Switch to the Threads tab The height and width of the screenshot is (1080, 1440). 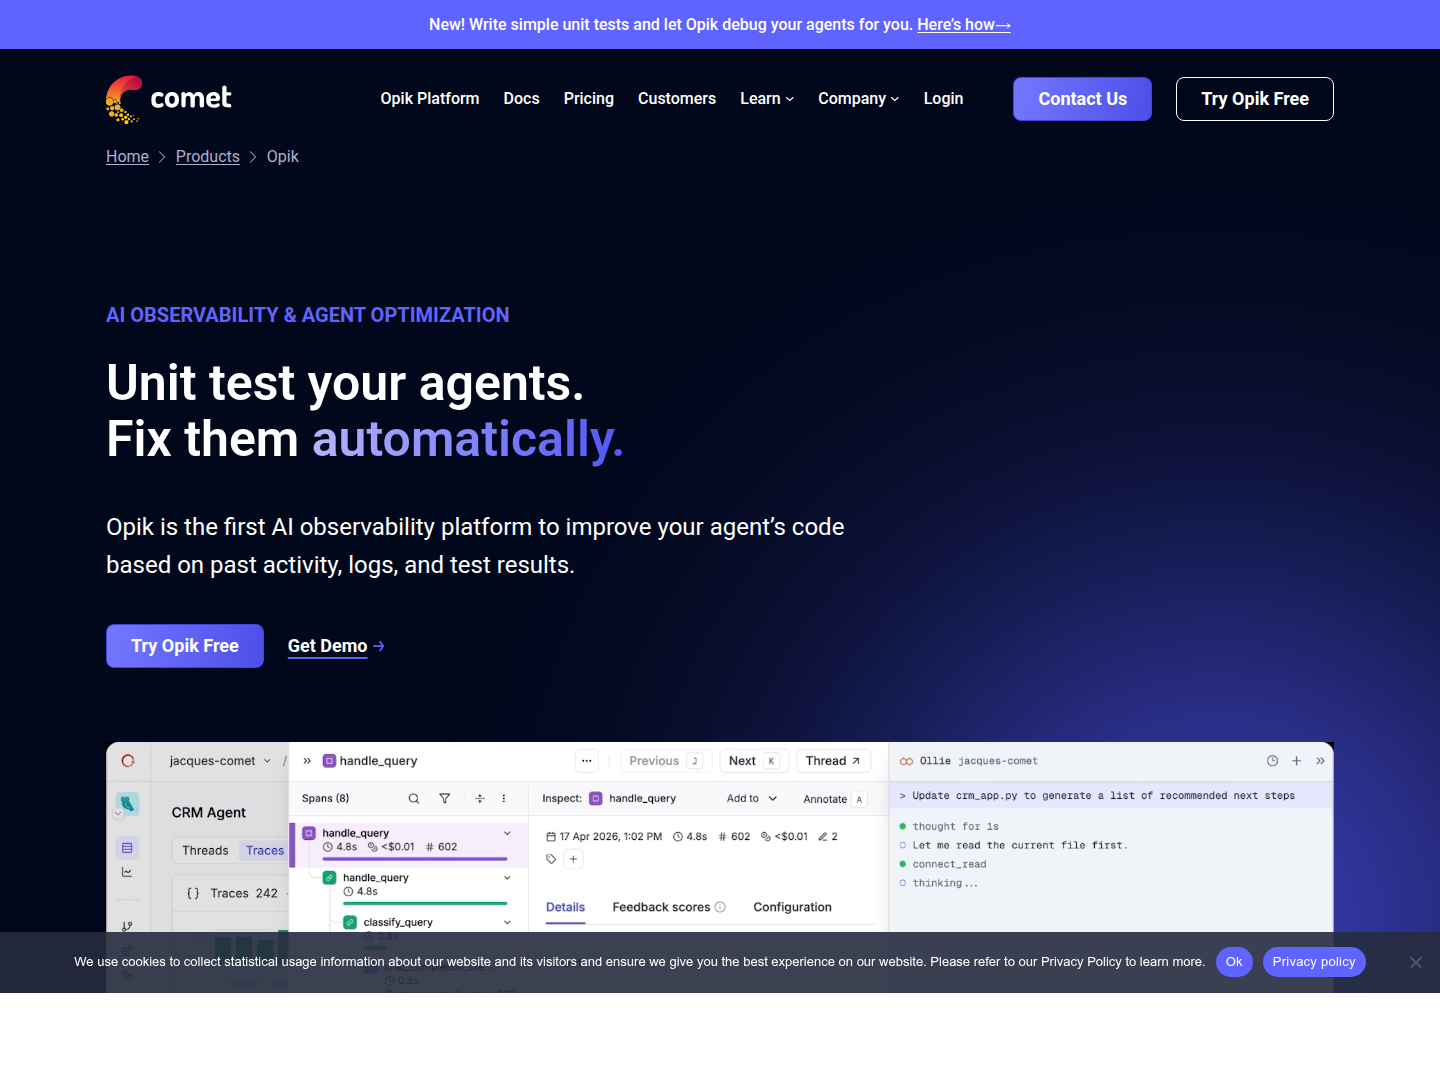(205, 851)
